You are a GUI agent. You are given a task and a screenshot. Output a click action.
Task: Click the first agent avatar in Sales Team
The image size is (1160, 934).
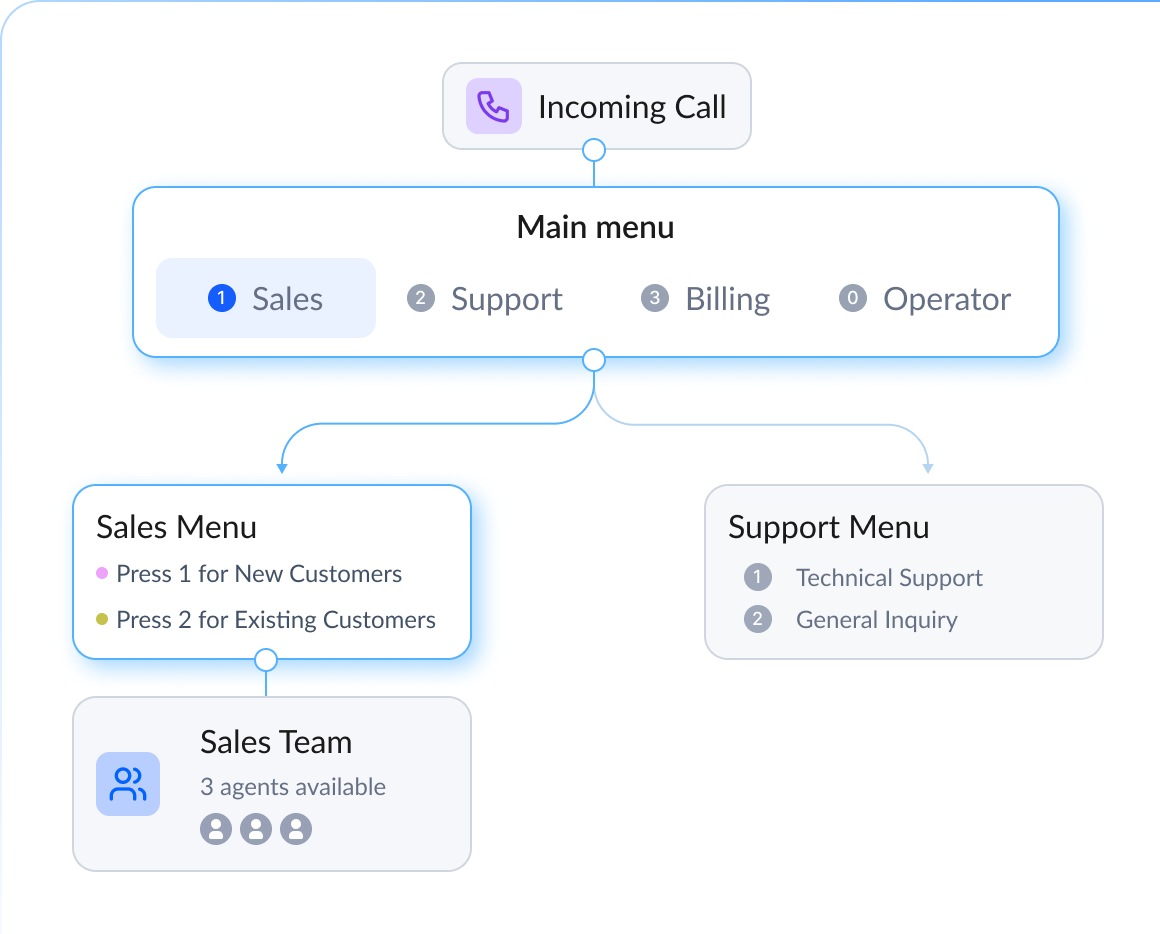[x=216, y=829]
